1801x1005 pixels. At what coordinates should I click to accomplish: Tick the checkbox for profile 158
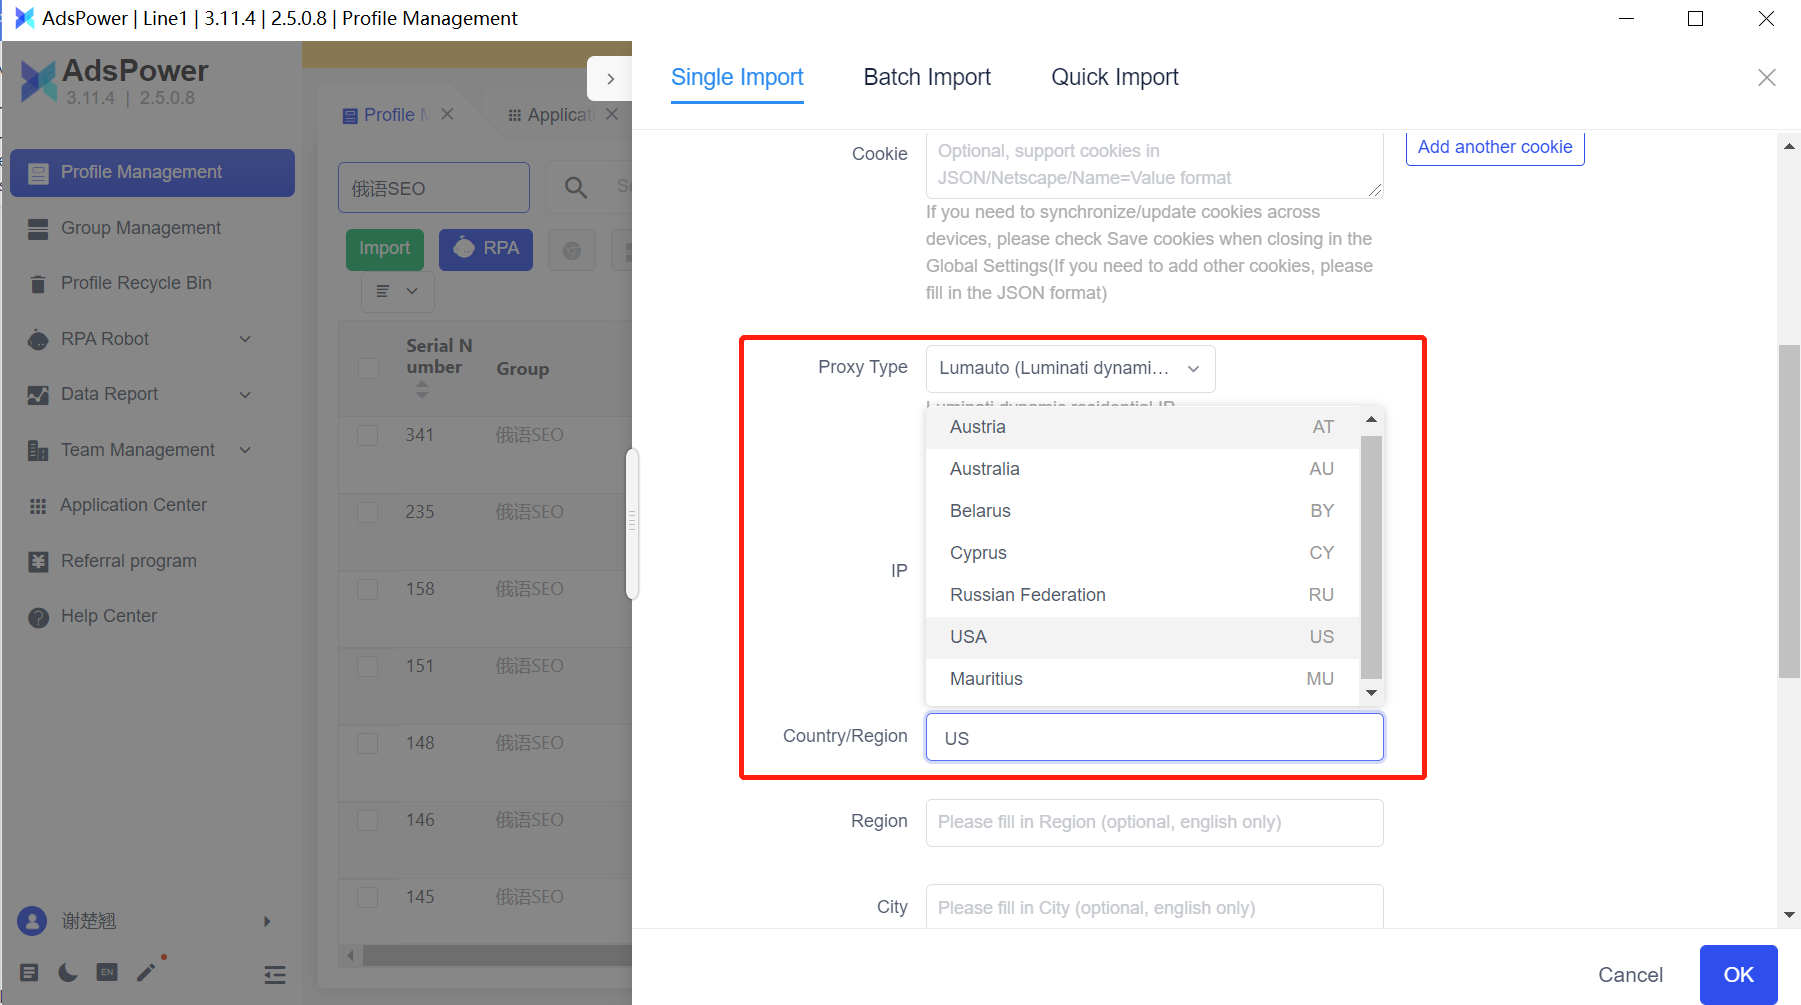pos(368,589)
